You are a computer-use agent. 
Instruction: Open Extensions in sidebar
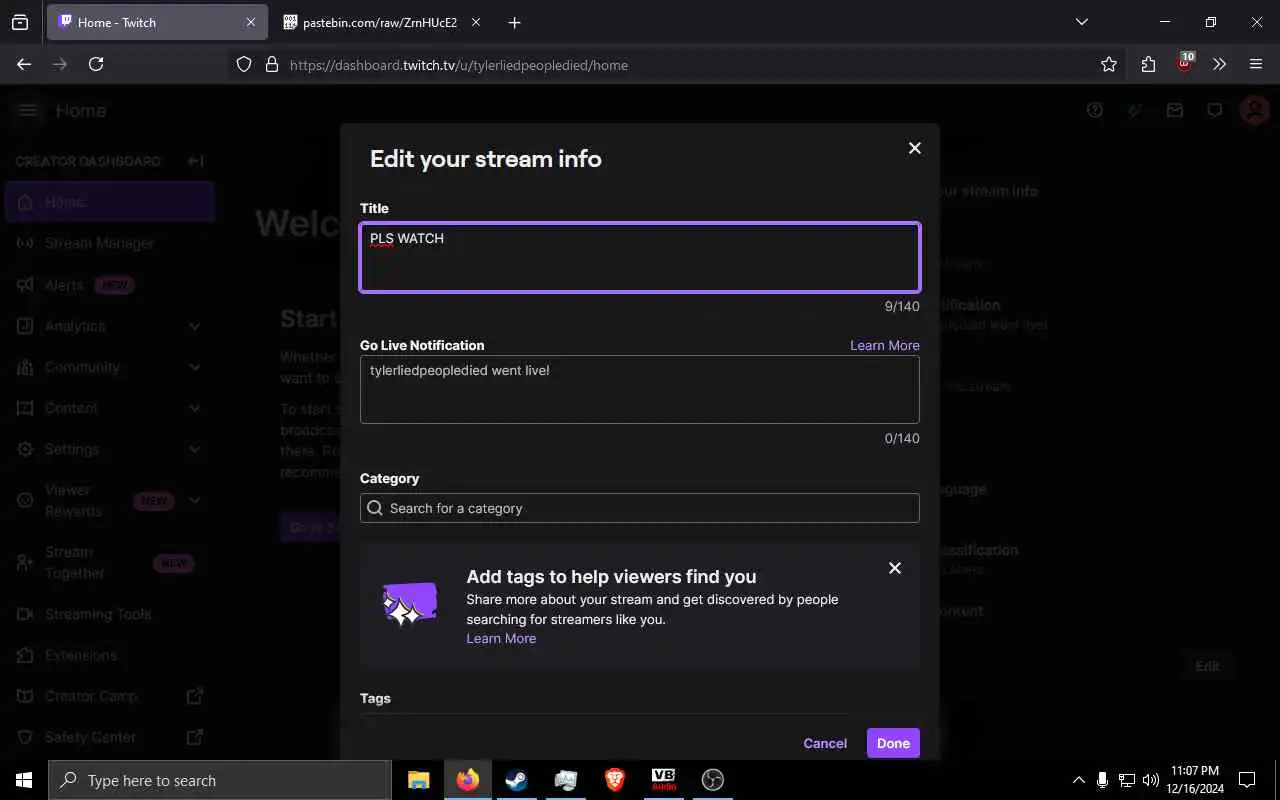[108, 655]
